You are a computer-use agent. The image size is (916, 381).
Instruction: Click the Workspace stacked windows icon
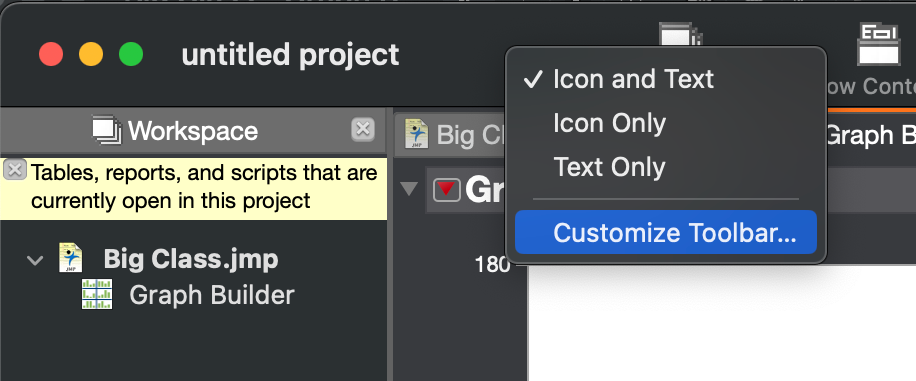click(x=107, y=130)
